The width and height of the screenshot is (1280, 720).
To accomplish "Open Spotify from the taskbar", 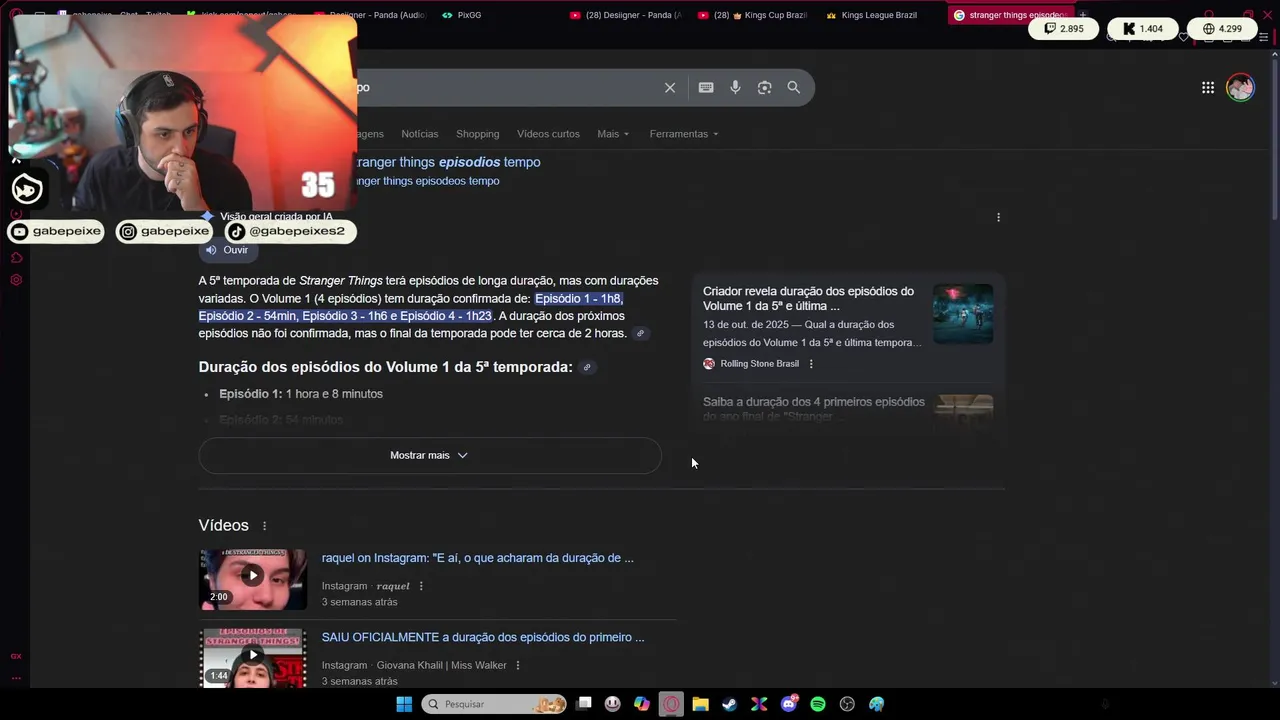I will click(x=818, y=704).
